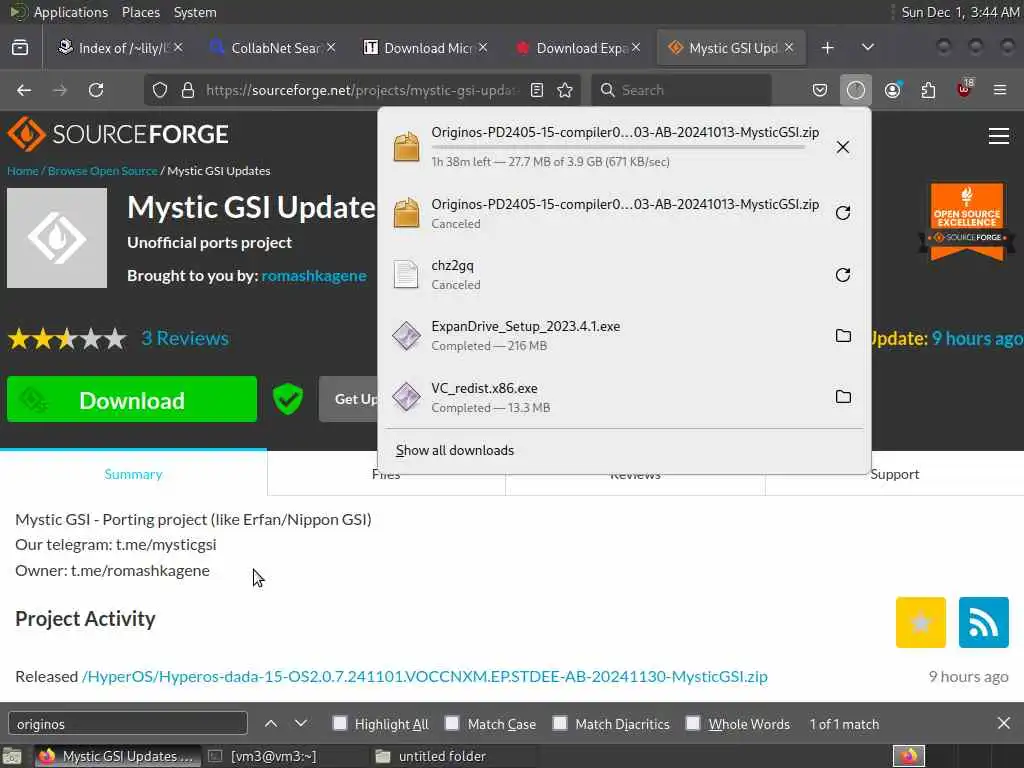1024x768 pixels.
Task: Click the SourceForge logo
Action: tap(118, 134)
